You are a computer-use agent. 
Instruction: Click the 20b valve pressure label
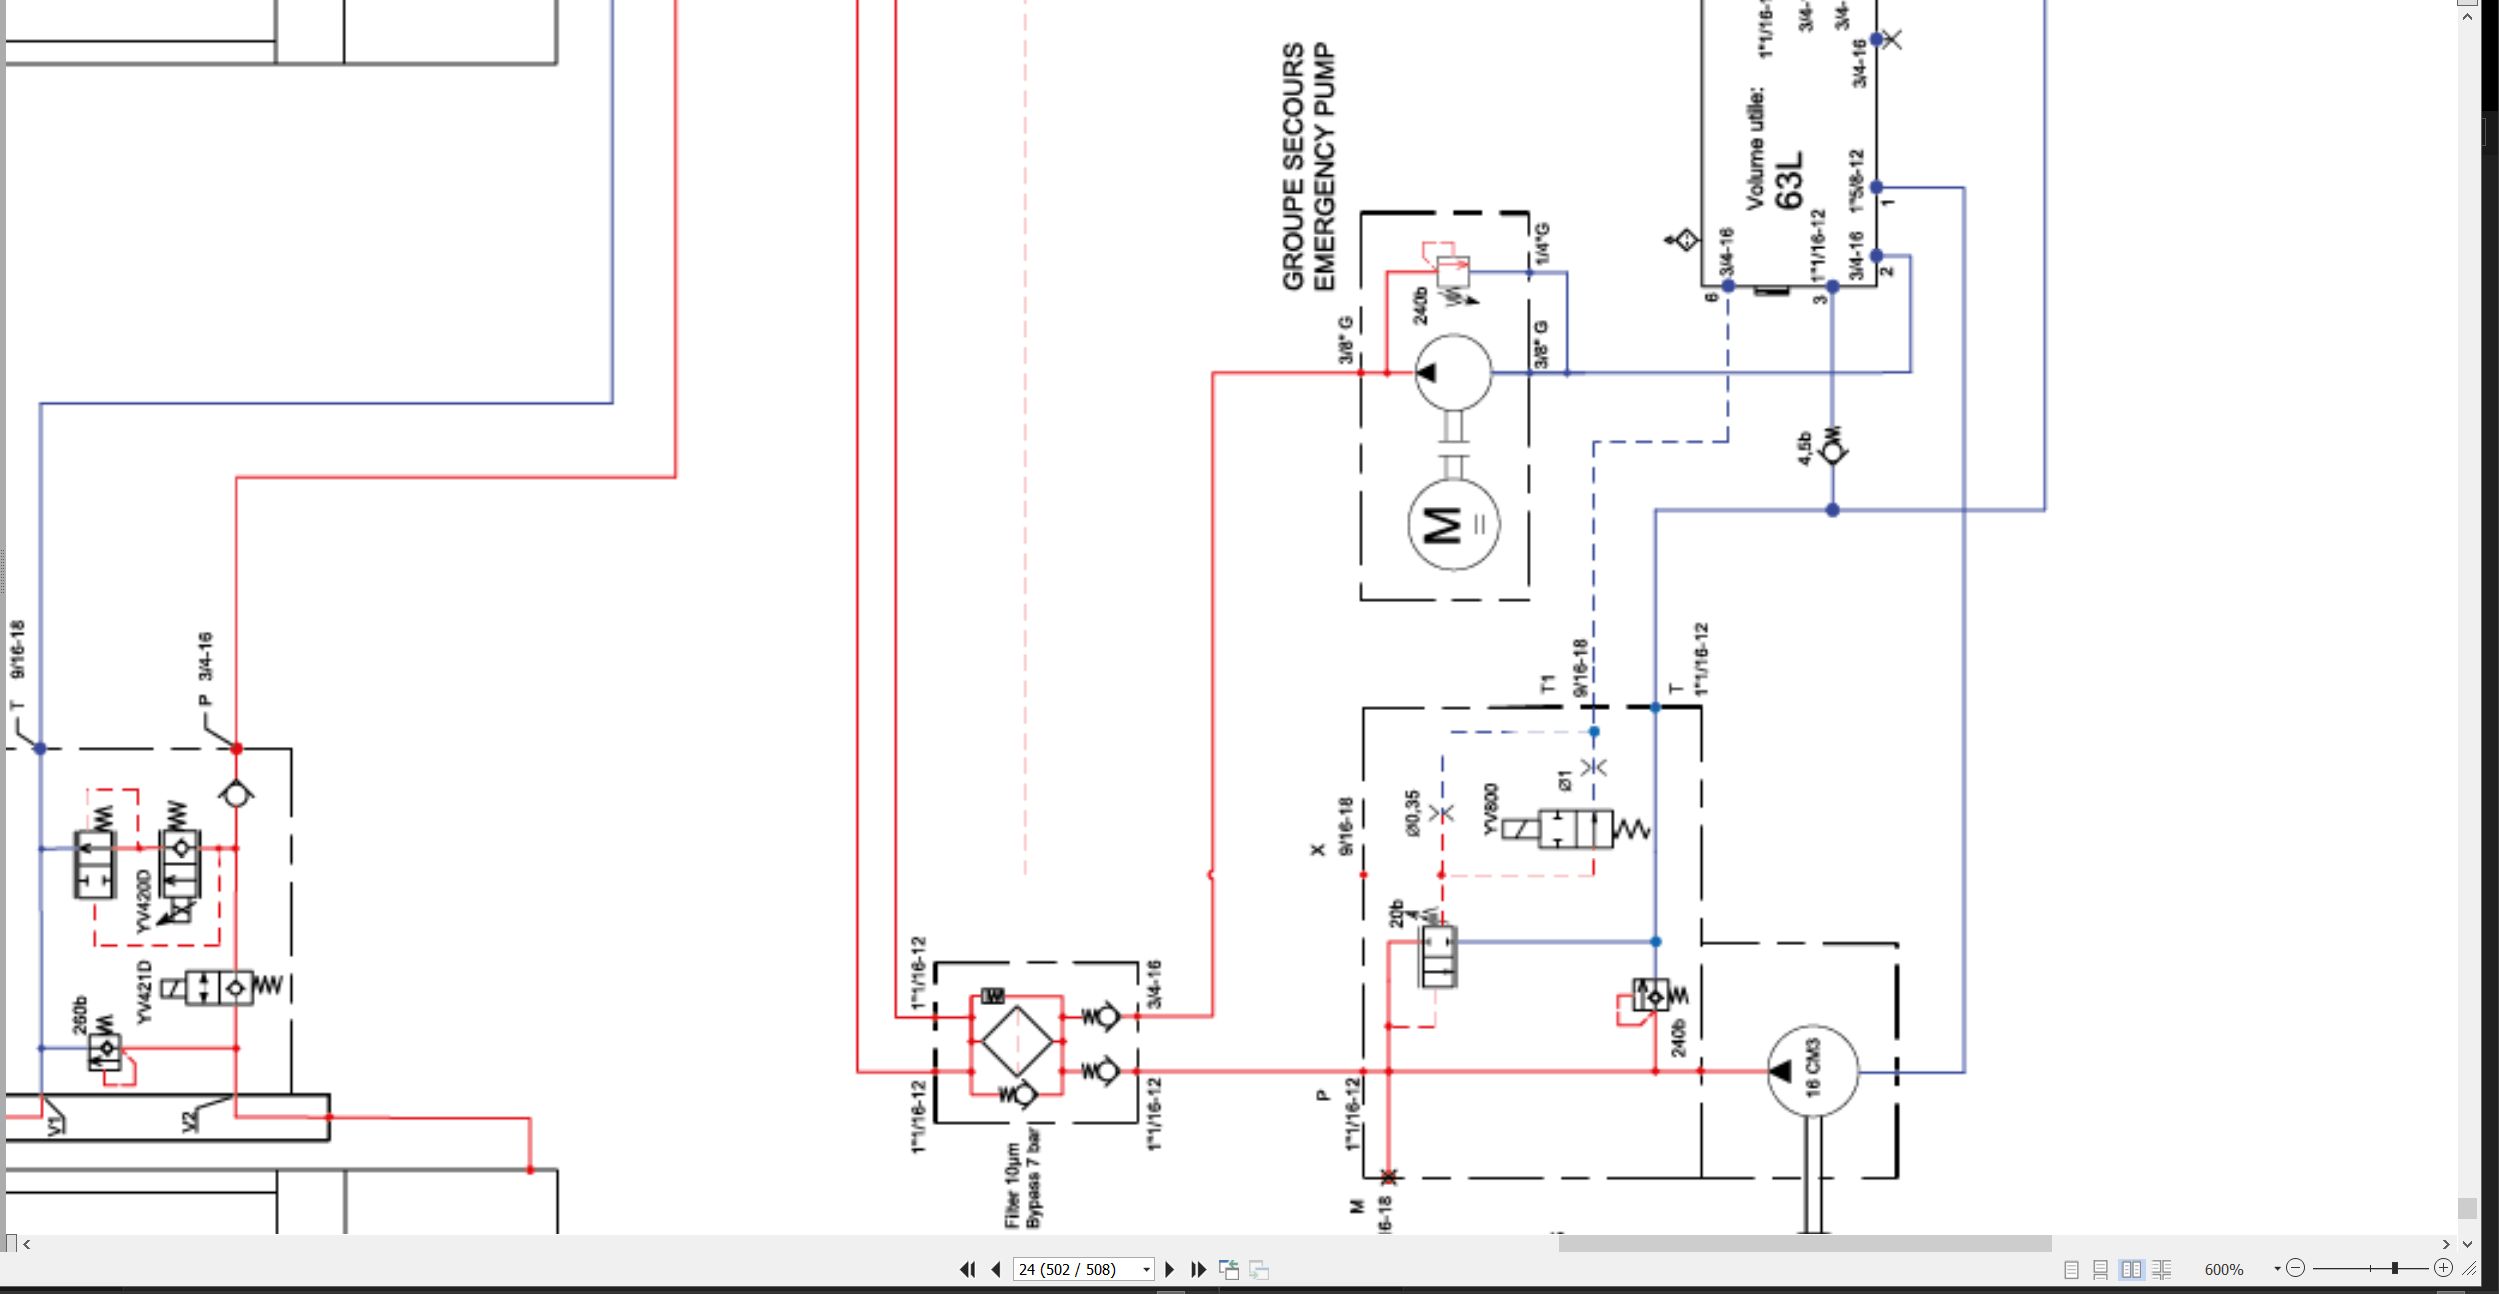1397,914
